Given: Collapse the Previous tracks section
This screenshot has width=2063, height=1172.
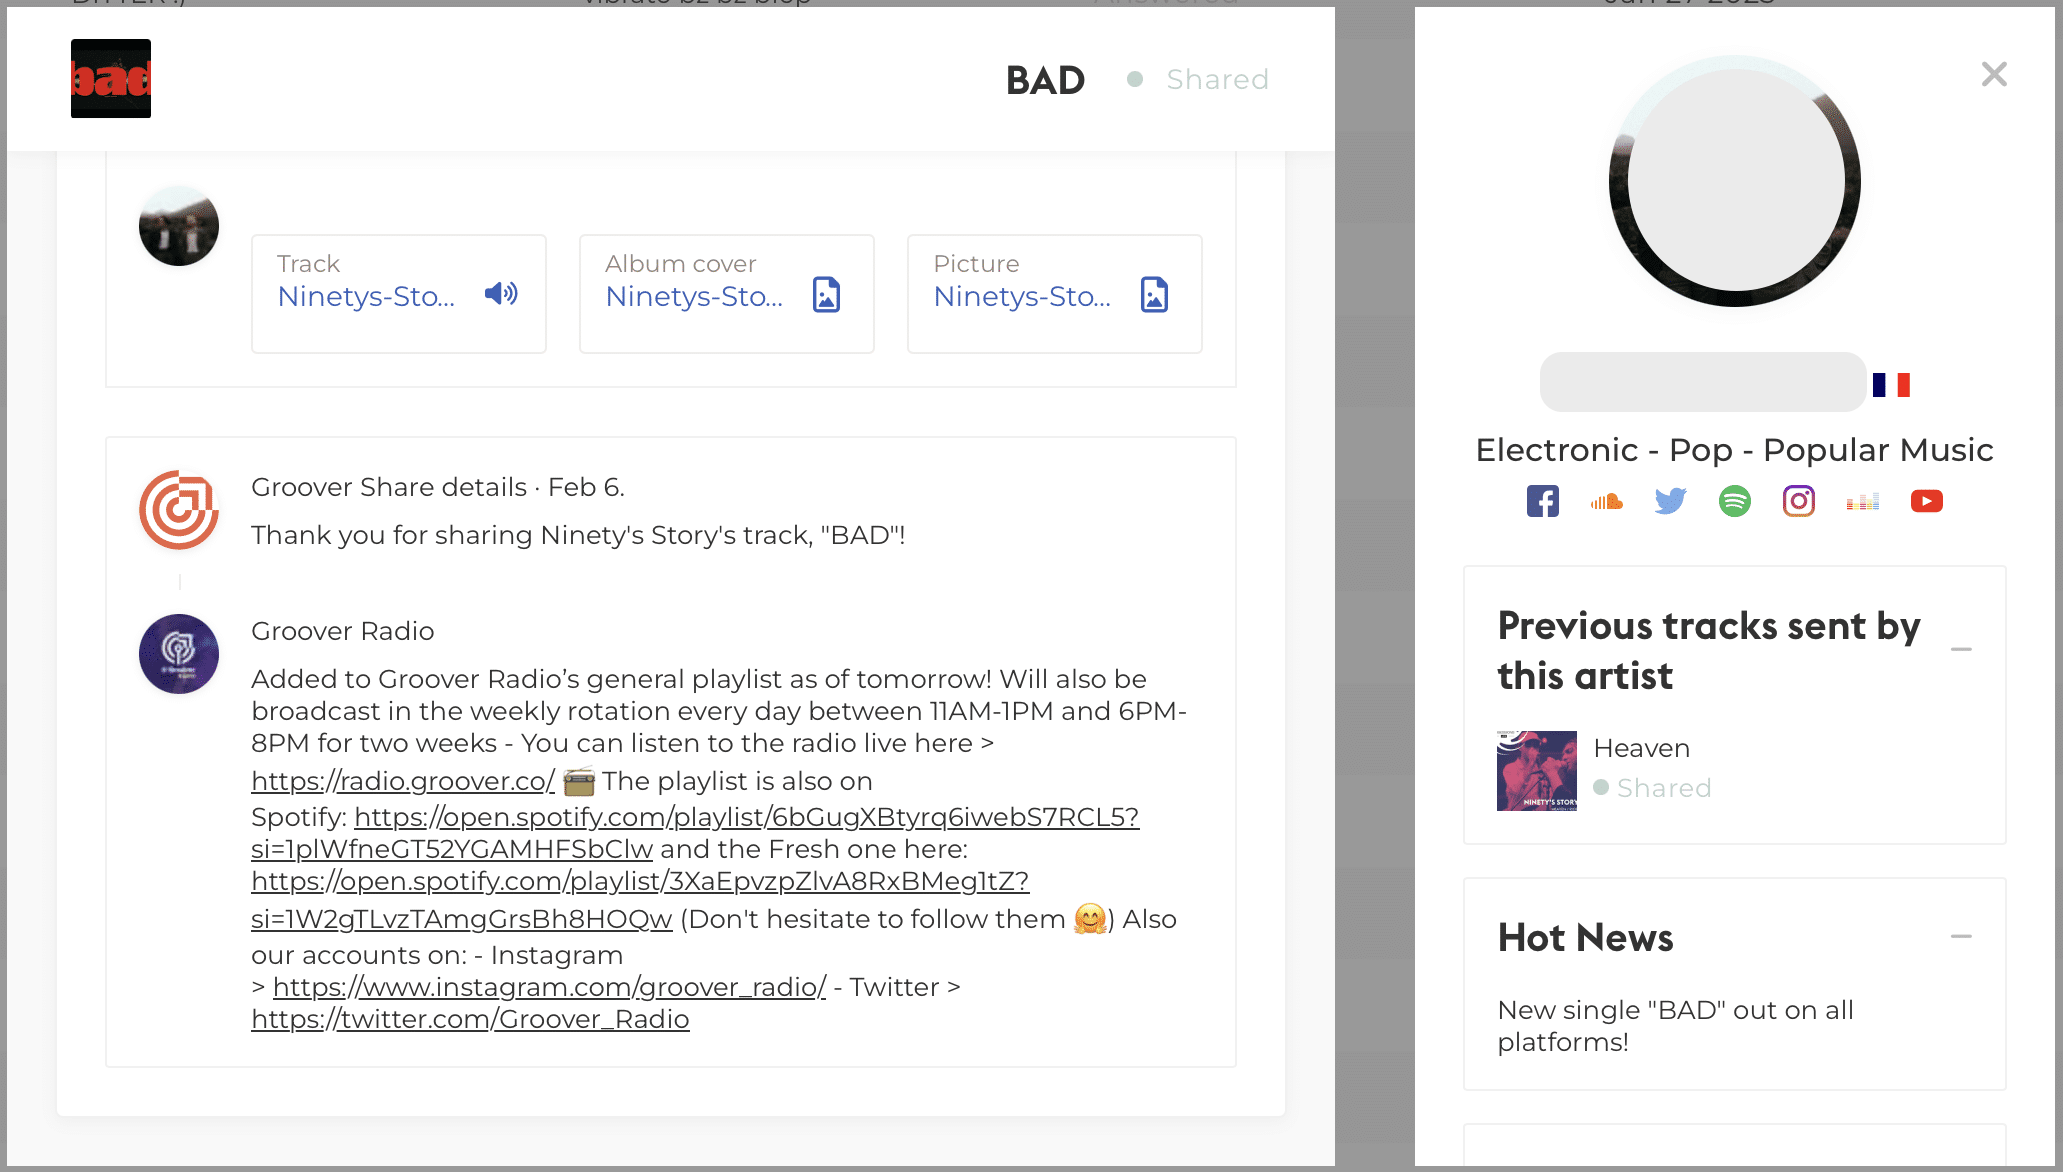Looking at the screenshot, I should (x=1961, y=650).
